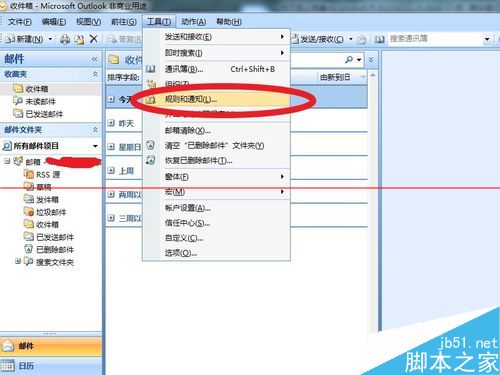500x375 pixels.
Task: Click the Reply toolbar button
Action: point(124,39)
